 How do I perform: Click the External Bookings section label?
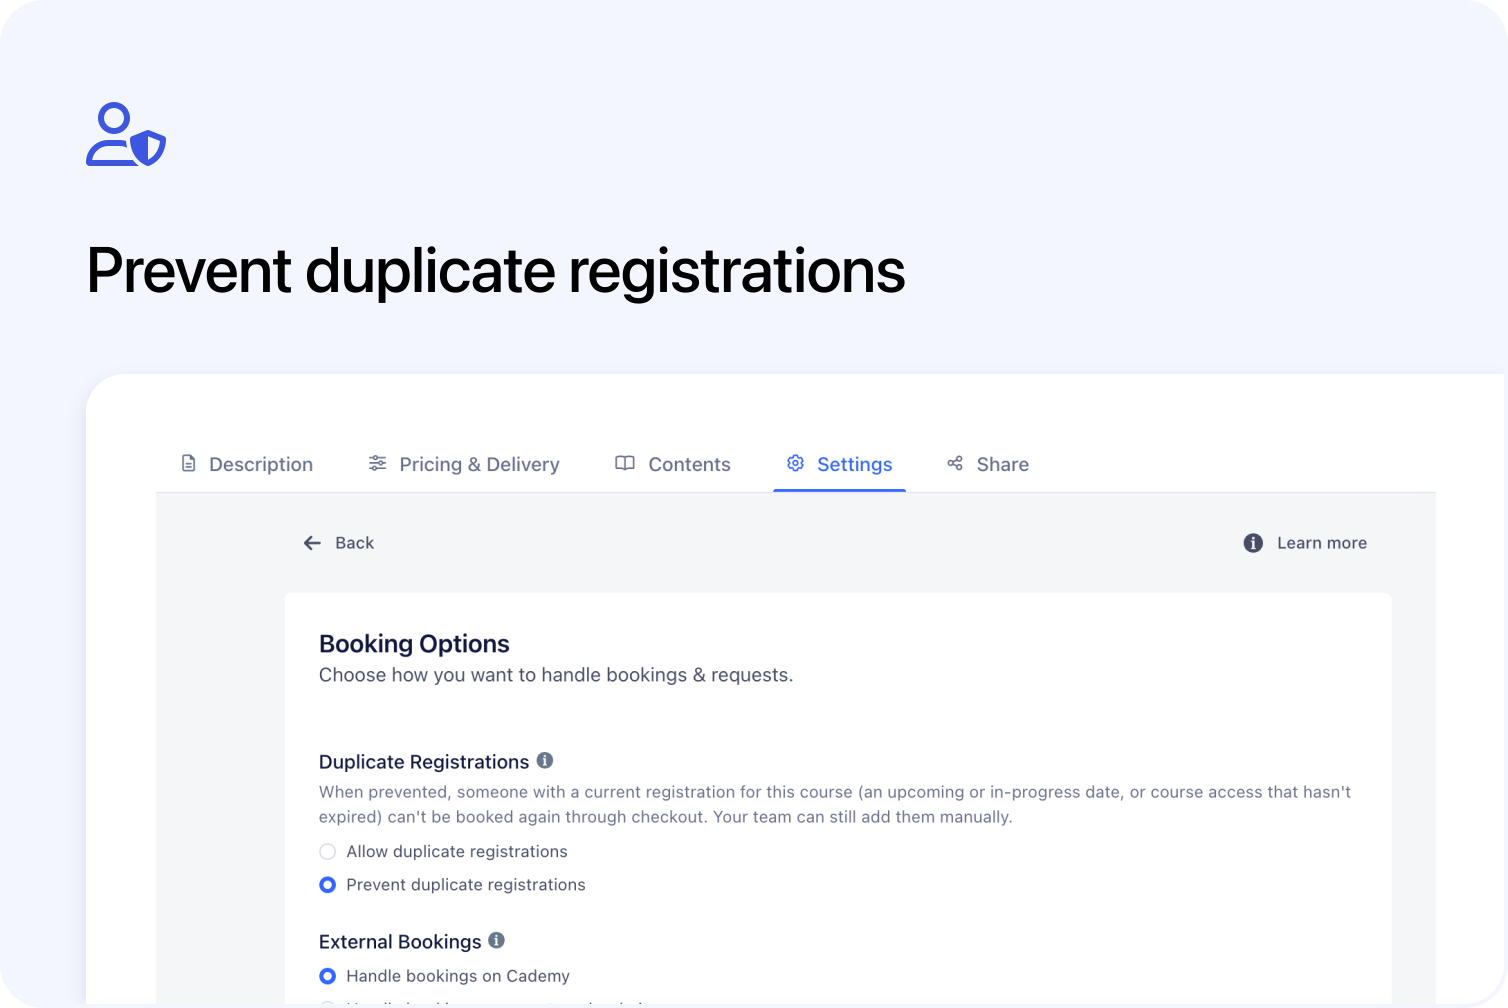coord(400,942)
